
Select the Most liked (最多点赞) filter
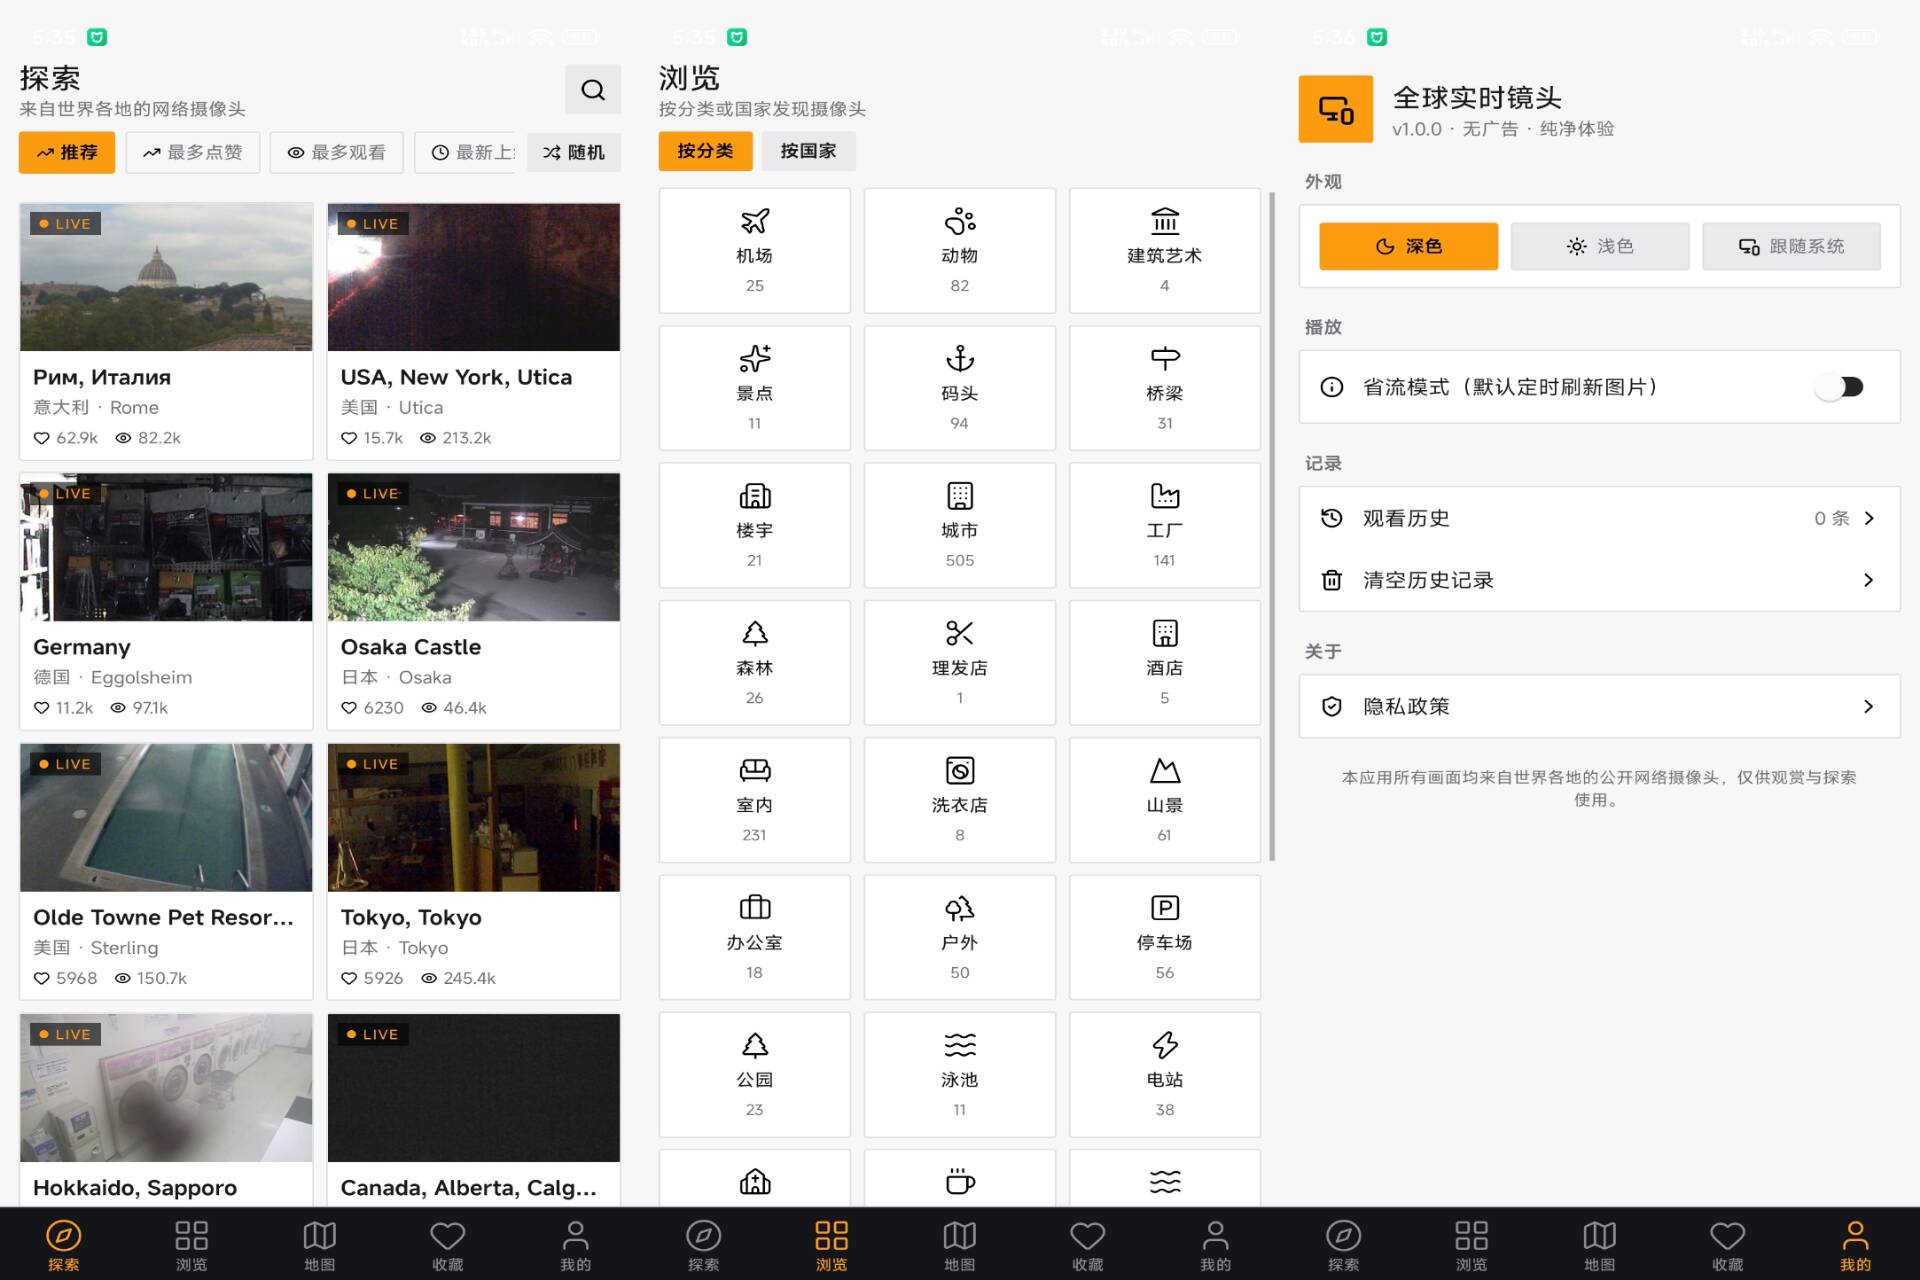pyautogui.click(x=192, y=152)
